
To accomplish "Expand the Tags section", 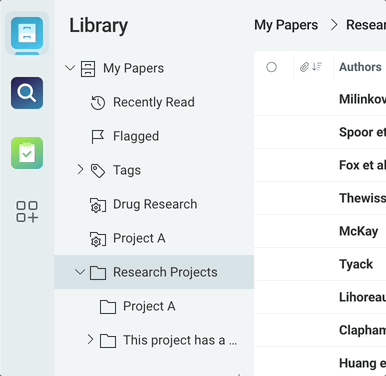I will coord(80,169).
